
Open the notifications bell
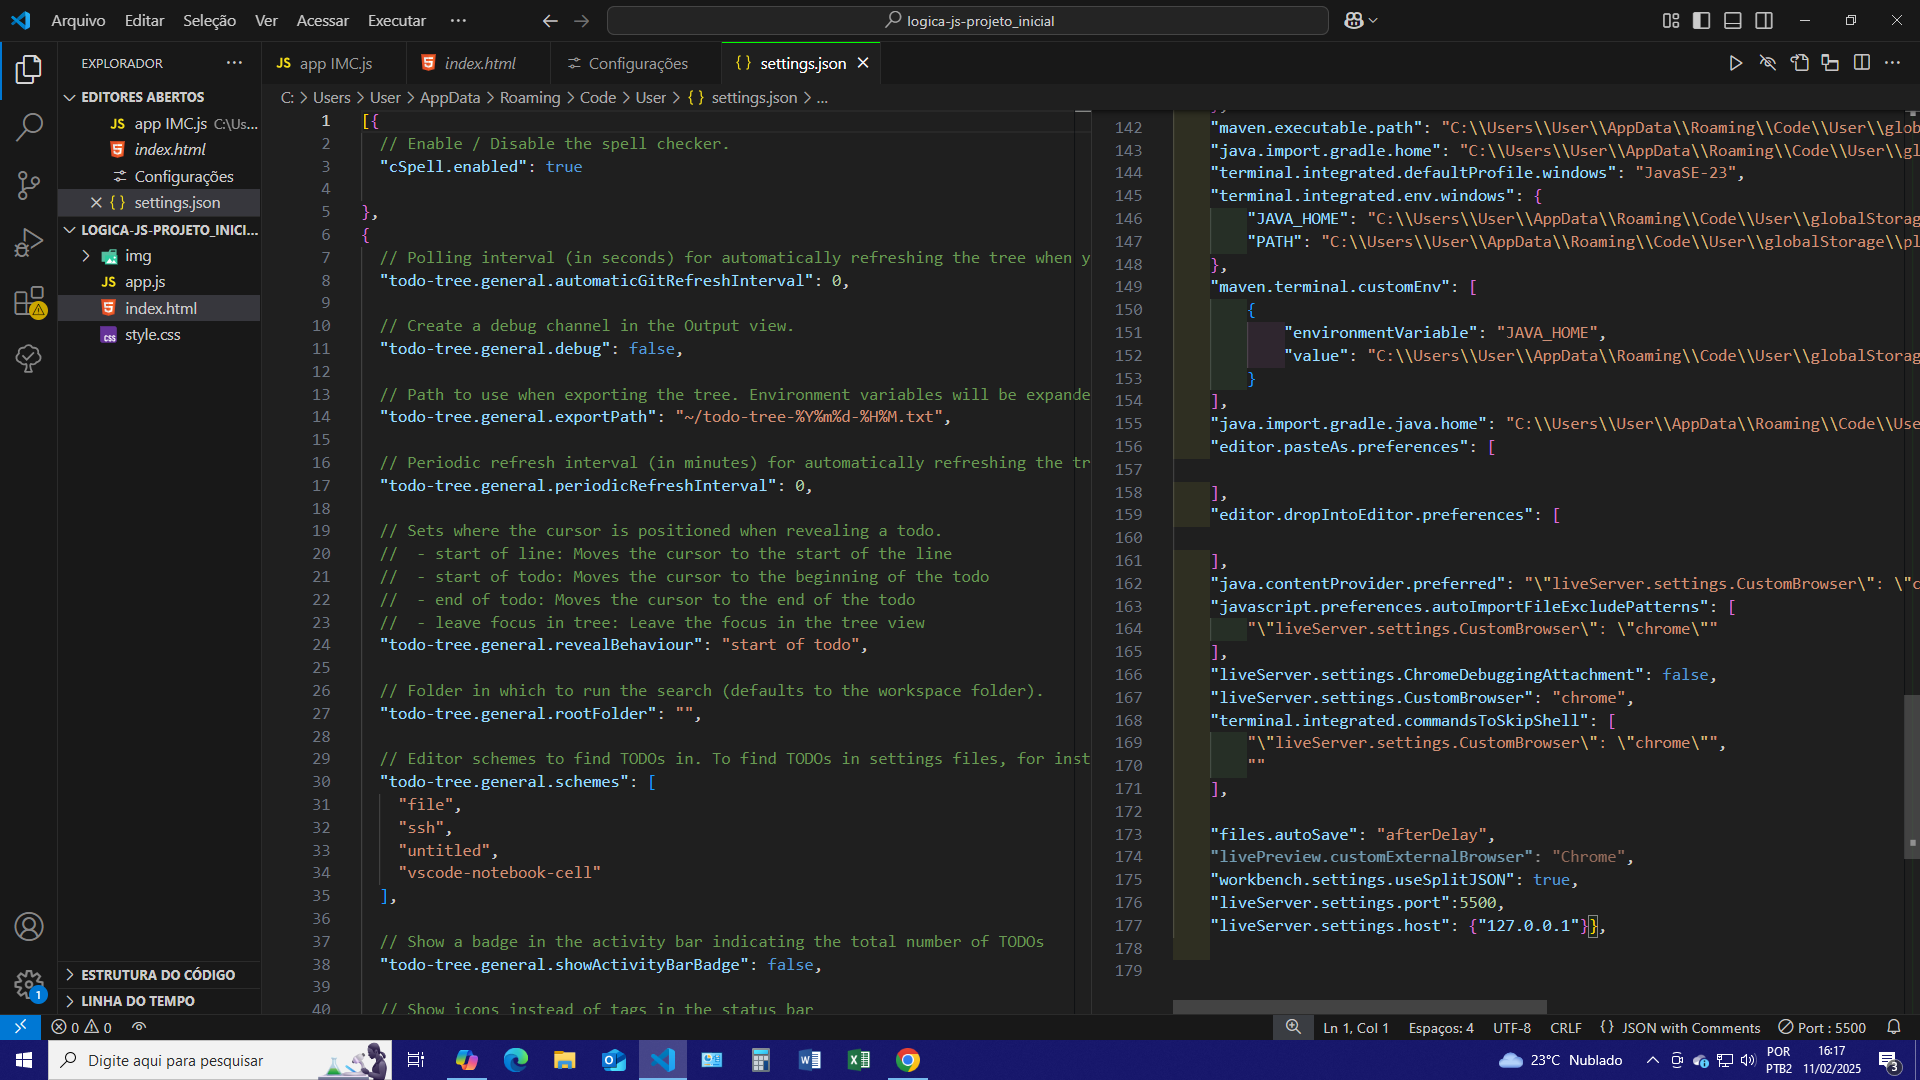click(x=1893, y=1027)
